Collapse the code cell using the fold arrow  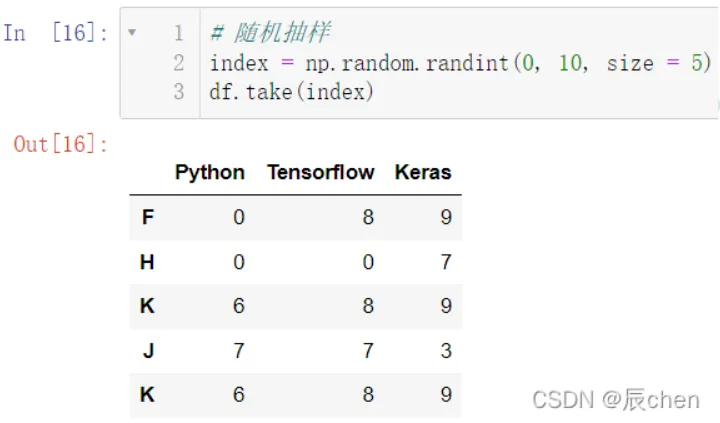[133, 32]
